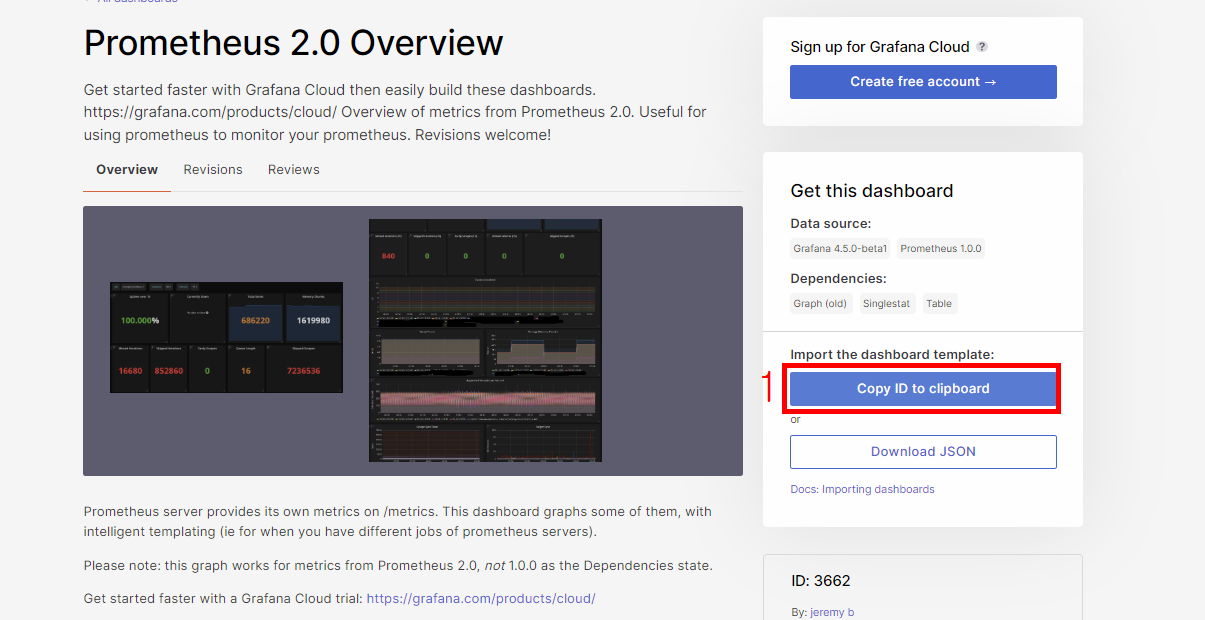
Task: Click the Table dependency tag
Action: tap(939, 303)
